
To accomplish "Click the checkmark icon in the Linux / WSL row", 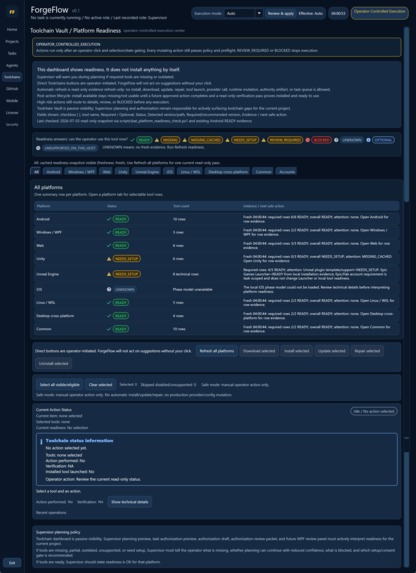I will [x=109, y=303].
